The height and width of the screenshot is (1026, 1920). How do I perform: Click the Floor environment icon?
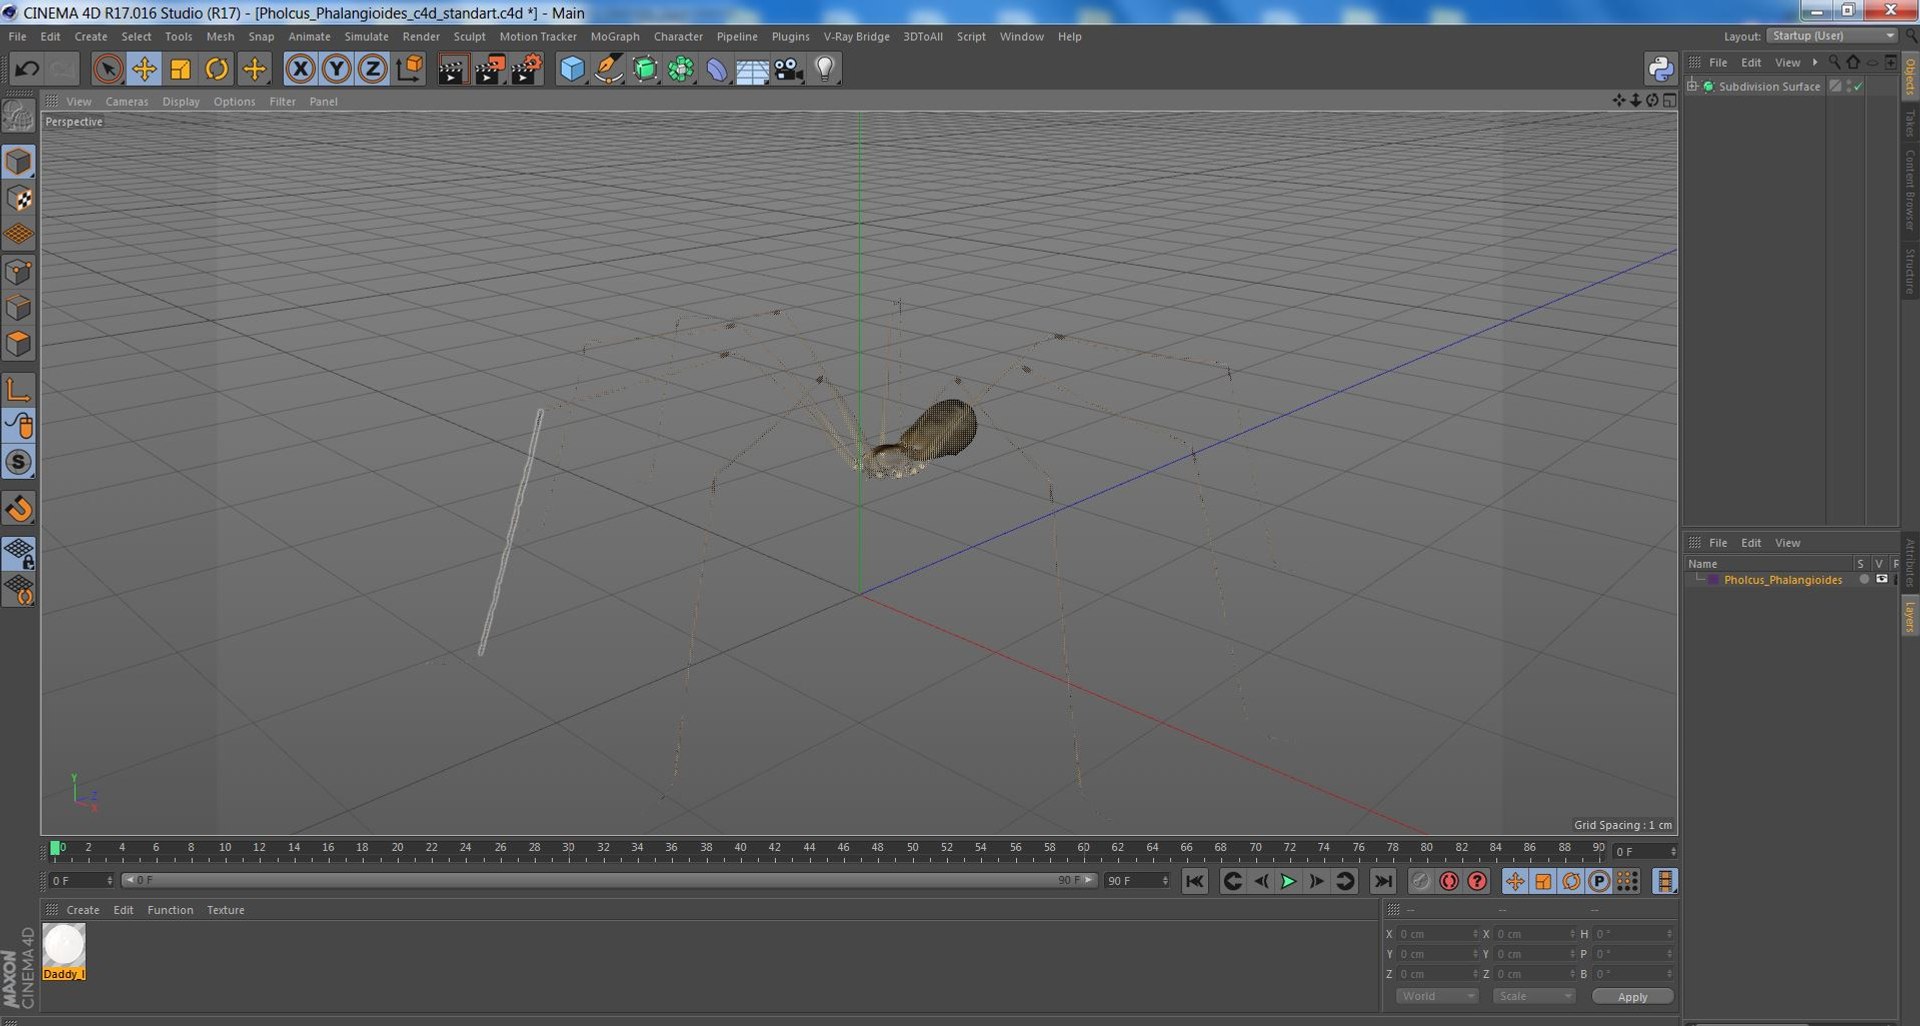pyautogui.click(x=752, y=69)
